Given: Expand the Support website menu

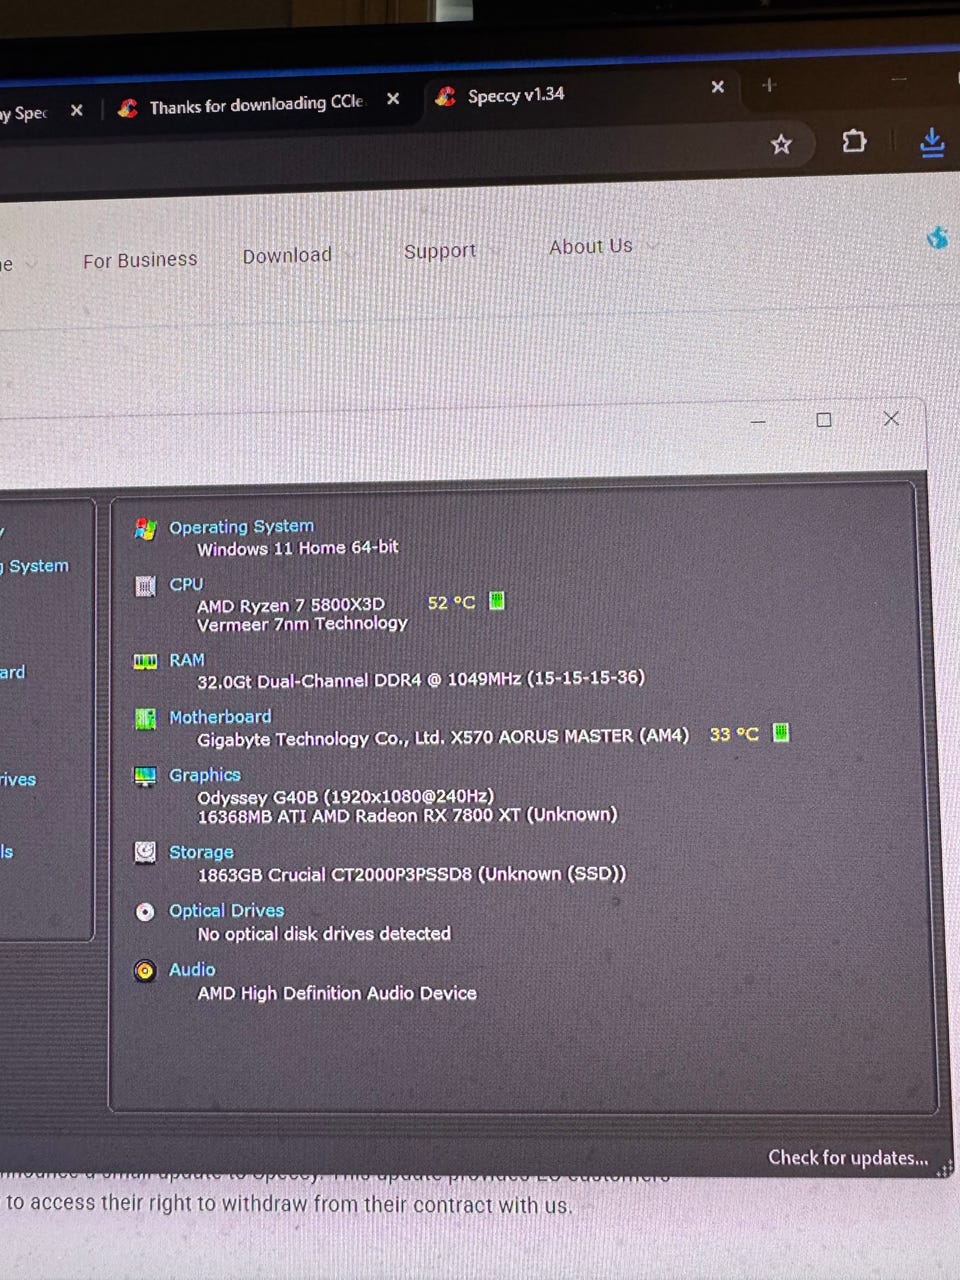Looking at the screenshot, I should coord(440,251).
